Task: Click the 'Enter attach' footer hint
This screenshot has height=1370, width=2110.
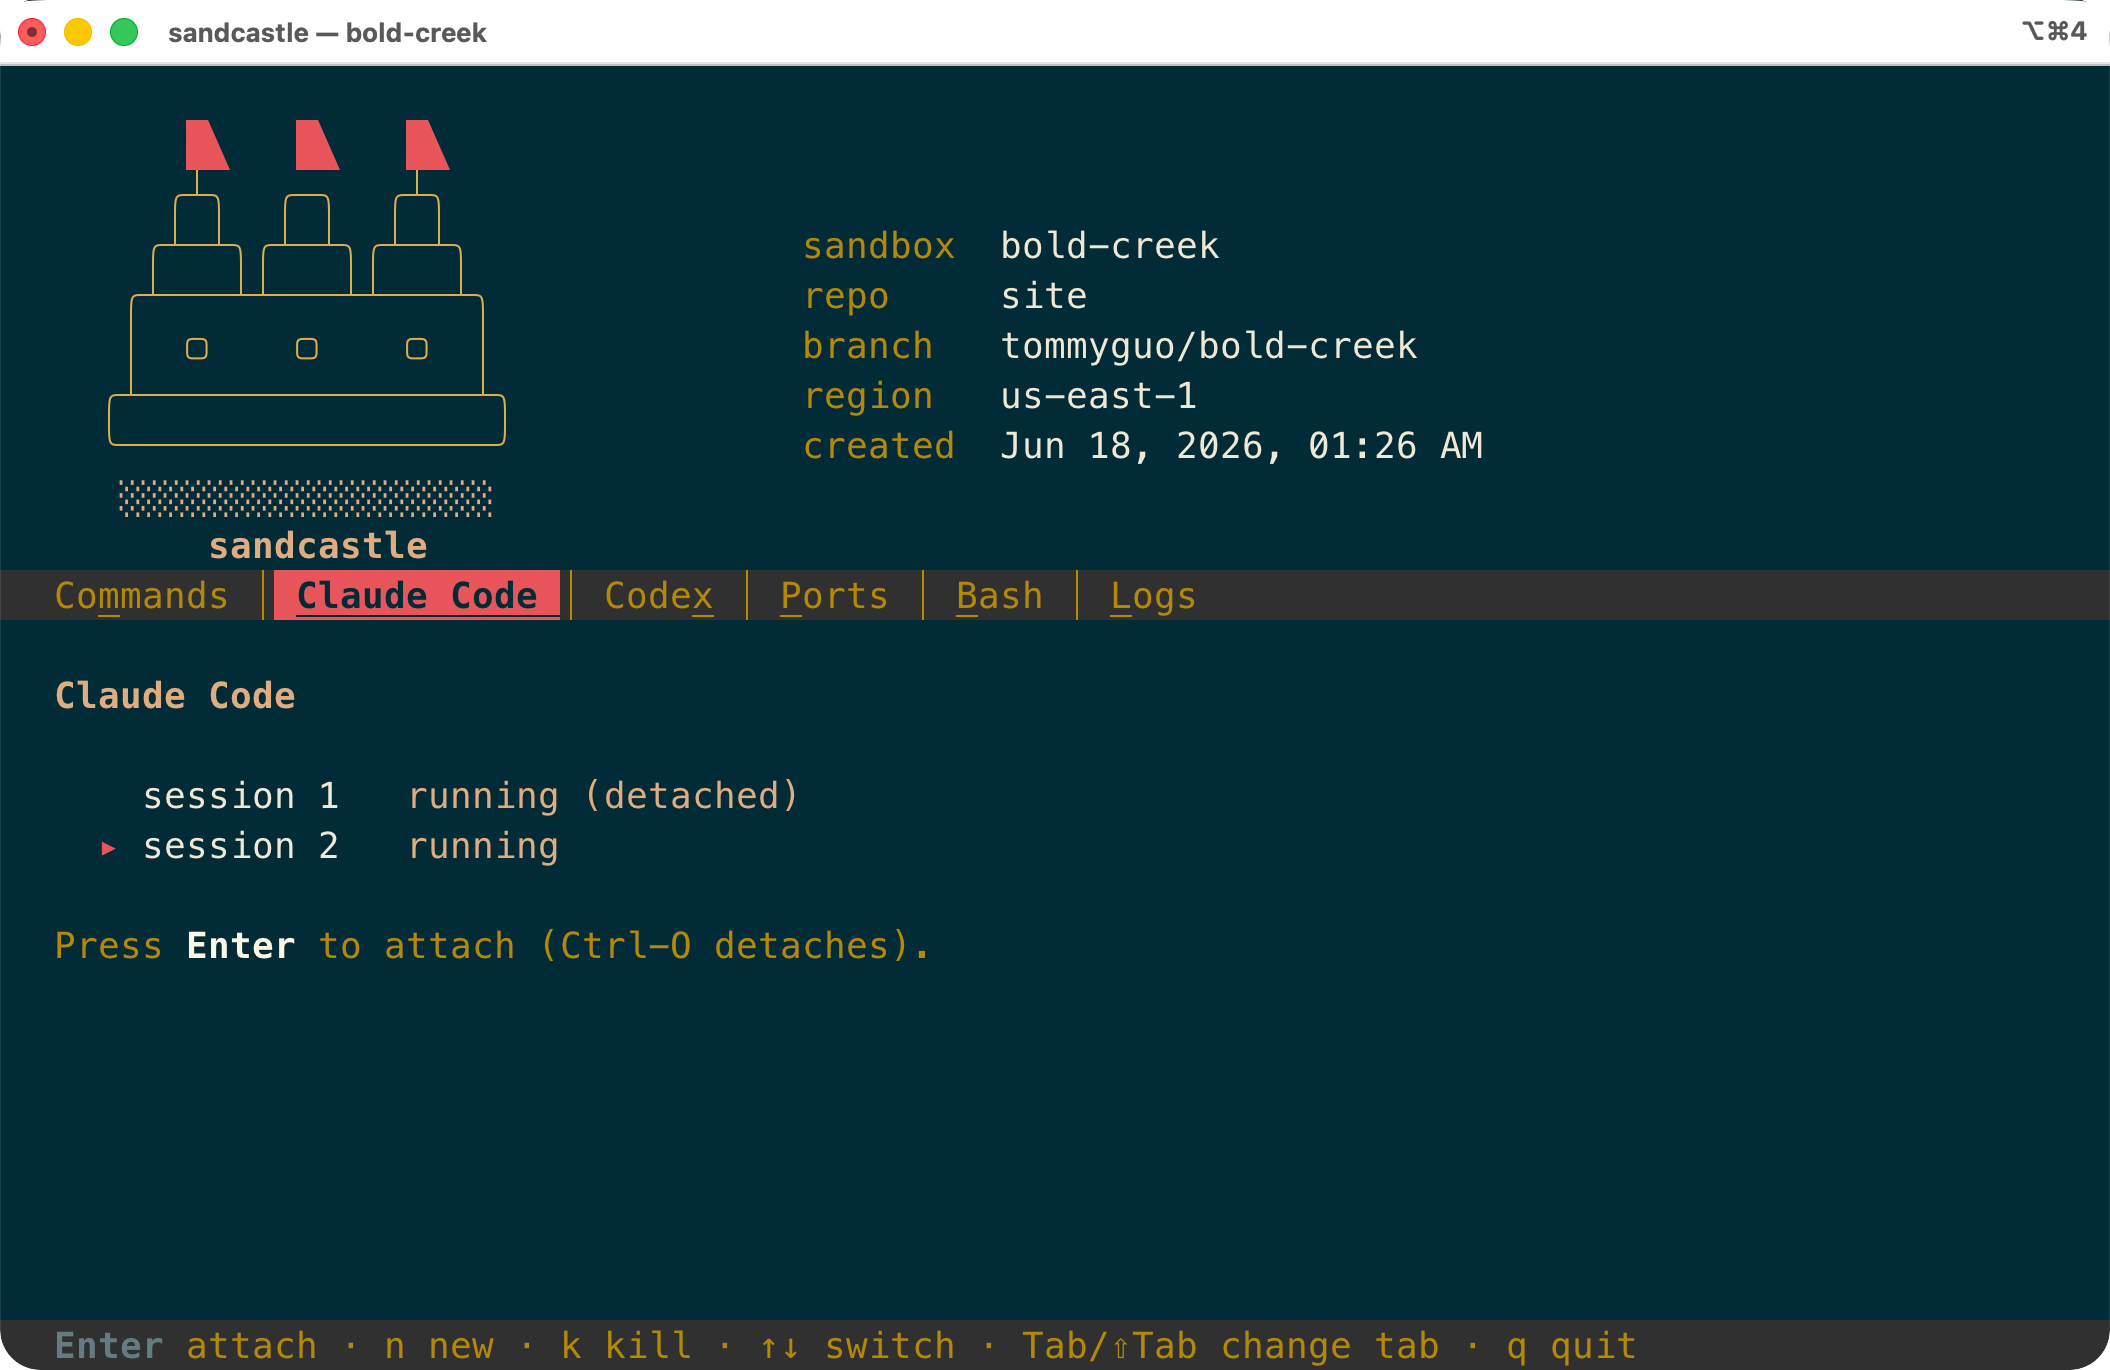Action: [186, 1346]
